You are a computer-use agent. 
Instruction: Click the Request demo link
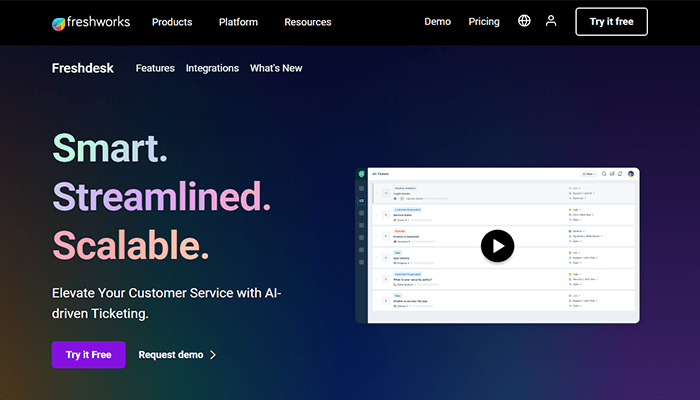[x=177, y=355]
